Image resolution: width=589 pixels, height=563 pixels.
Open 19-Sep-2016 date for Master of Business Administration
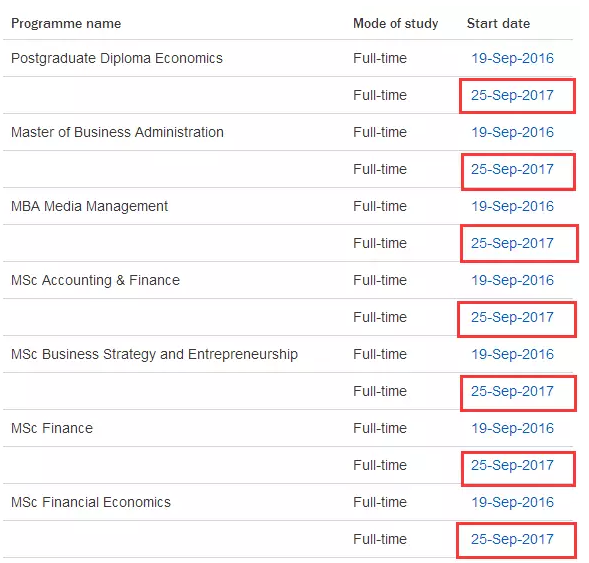[512, 132]
